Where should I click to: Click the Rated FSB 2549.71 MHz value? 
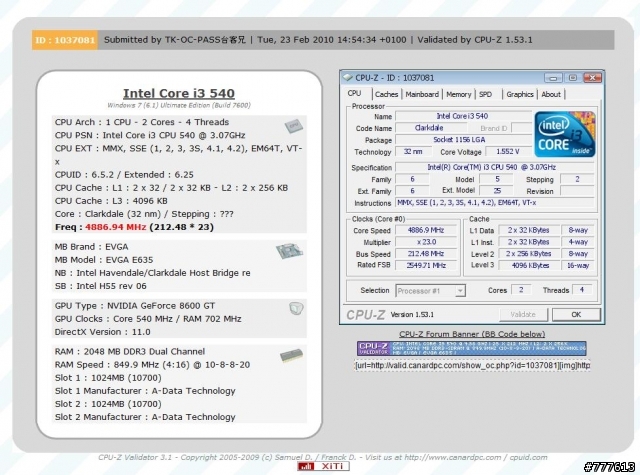(426, 265)
